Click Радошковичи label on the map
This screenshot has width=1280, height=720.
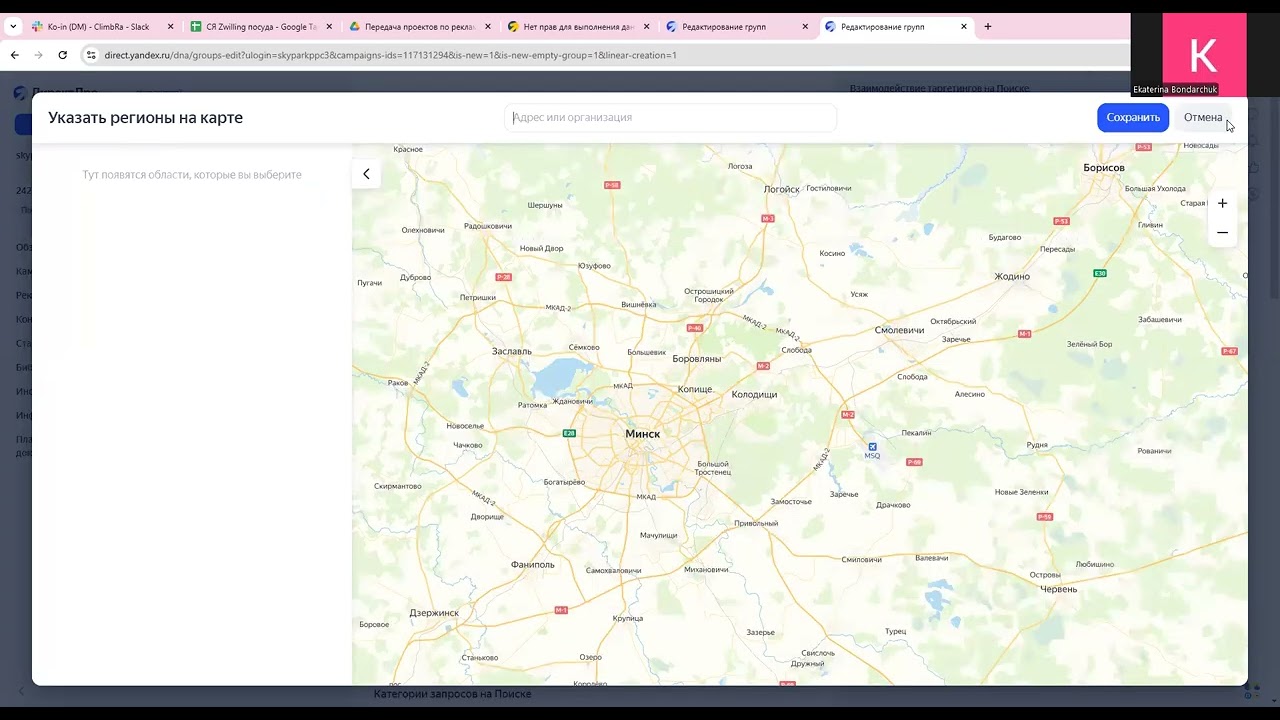[488, 226]
